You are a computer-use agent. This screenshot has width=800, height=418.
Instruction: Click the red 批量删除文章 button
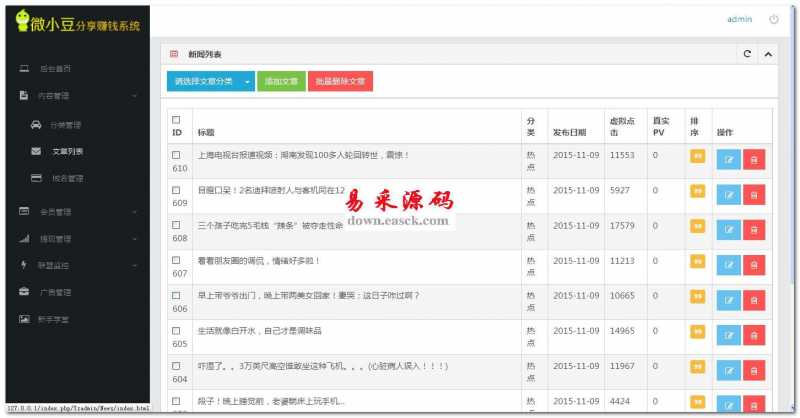coord(340,81)
